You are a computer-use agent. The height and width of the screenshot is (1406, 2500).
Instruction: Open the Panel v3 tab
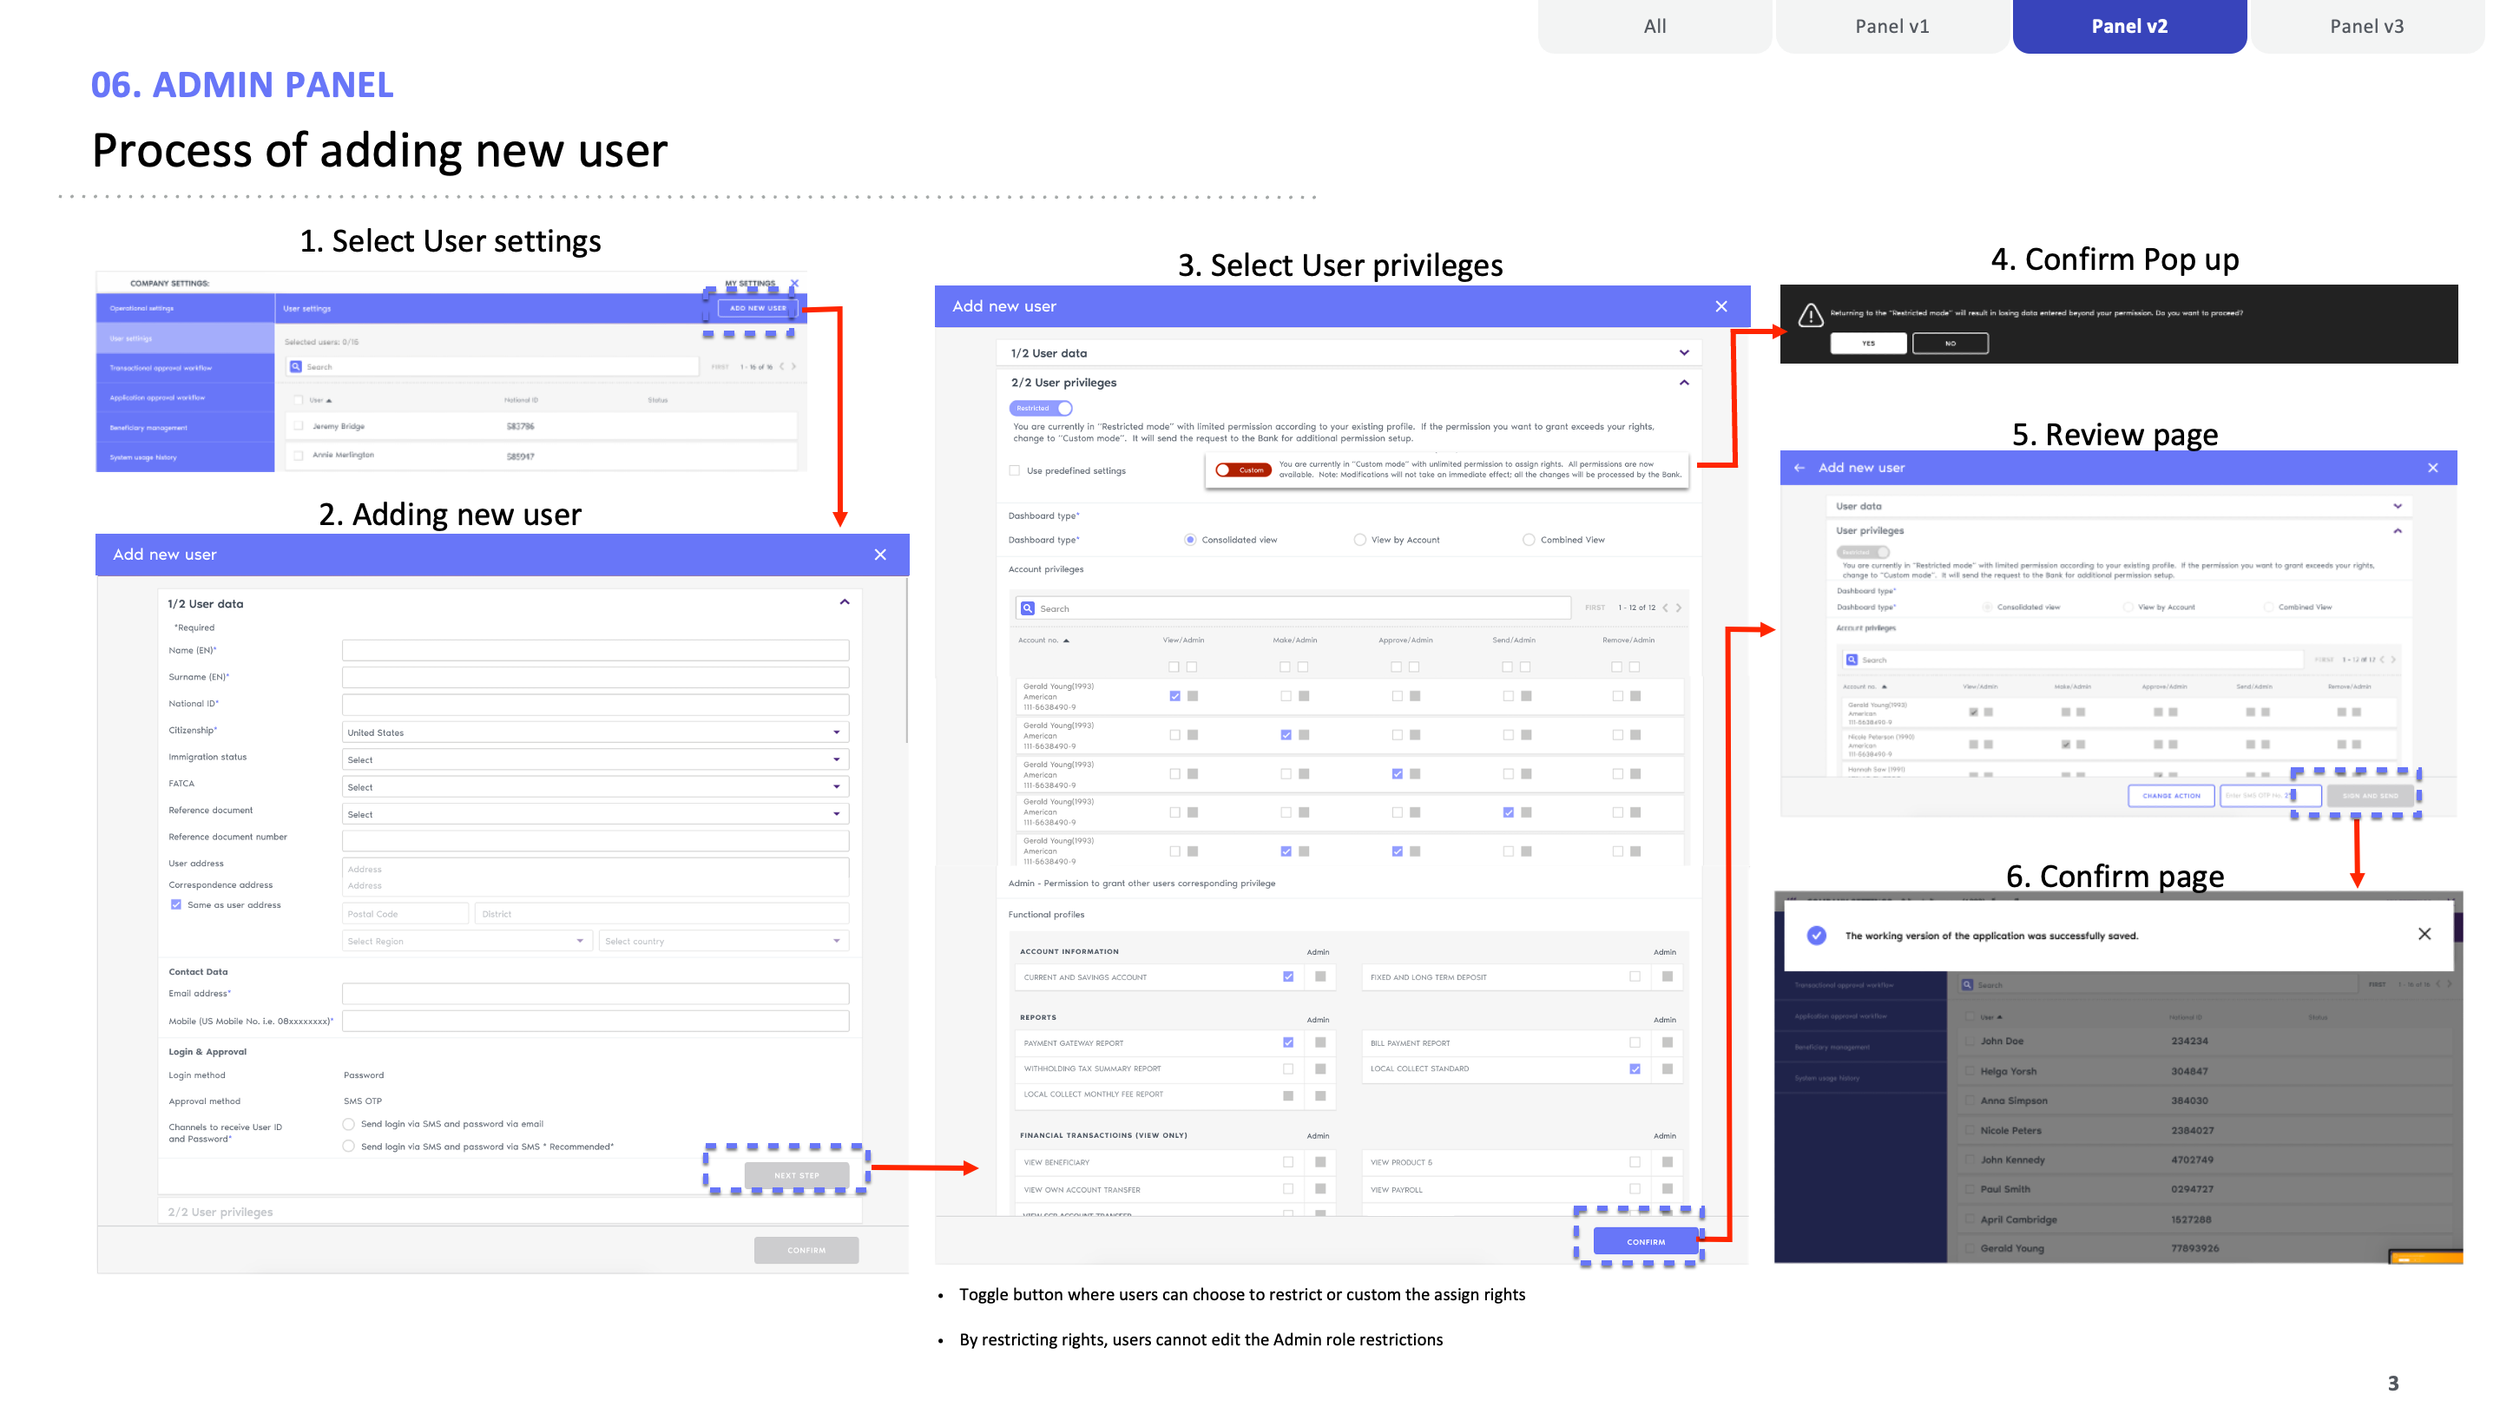(2366, 26)
